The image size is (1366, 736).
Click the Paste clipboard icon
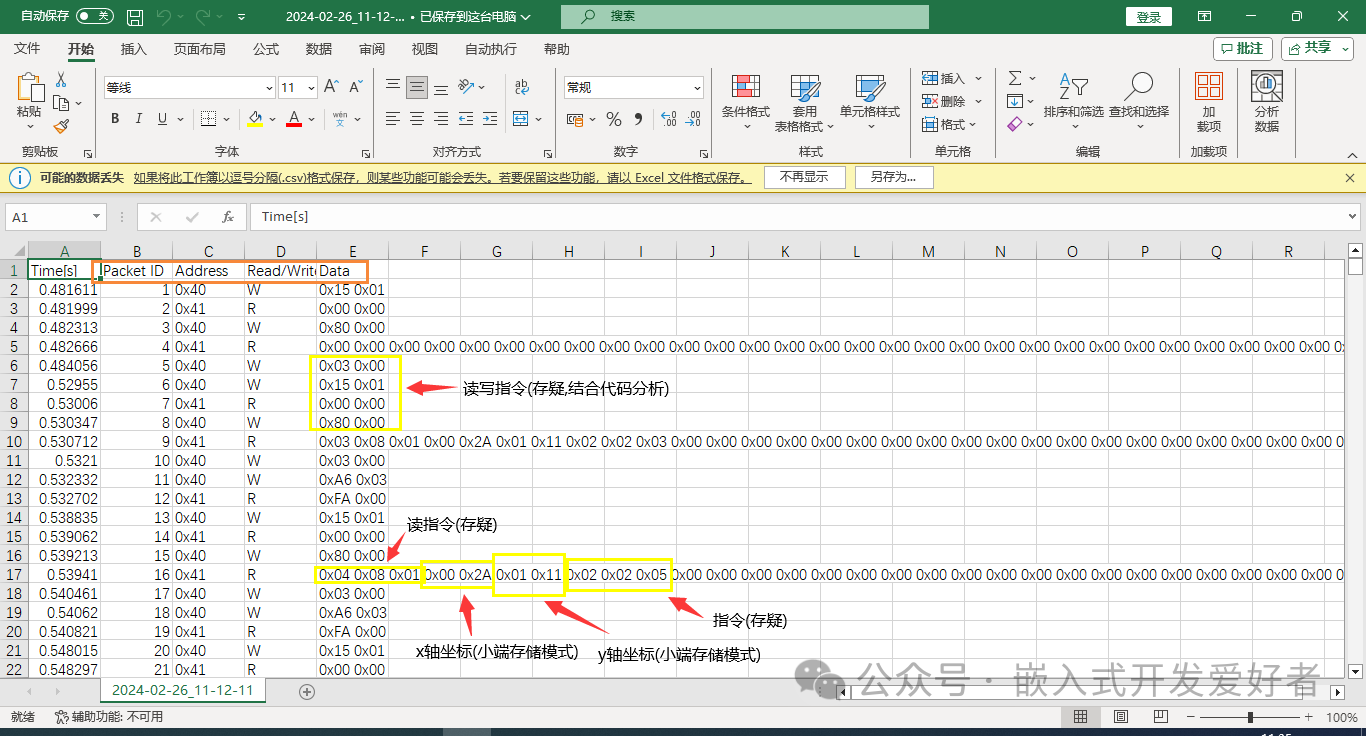click(x=30, y=87)
